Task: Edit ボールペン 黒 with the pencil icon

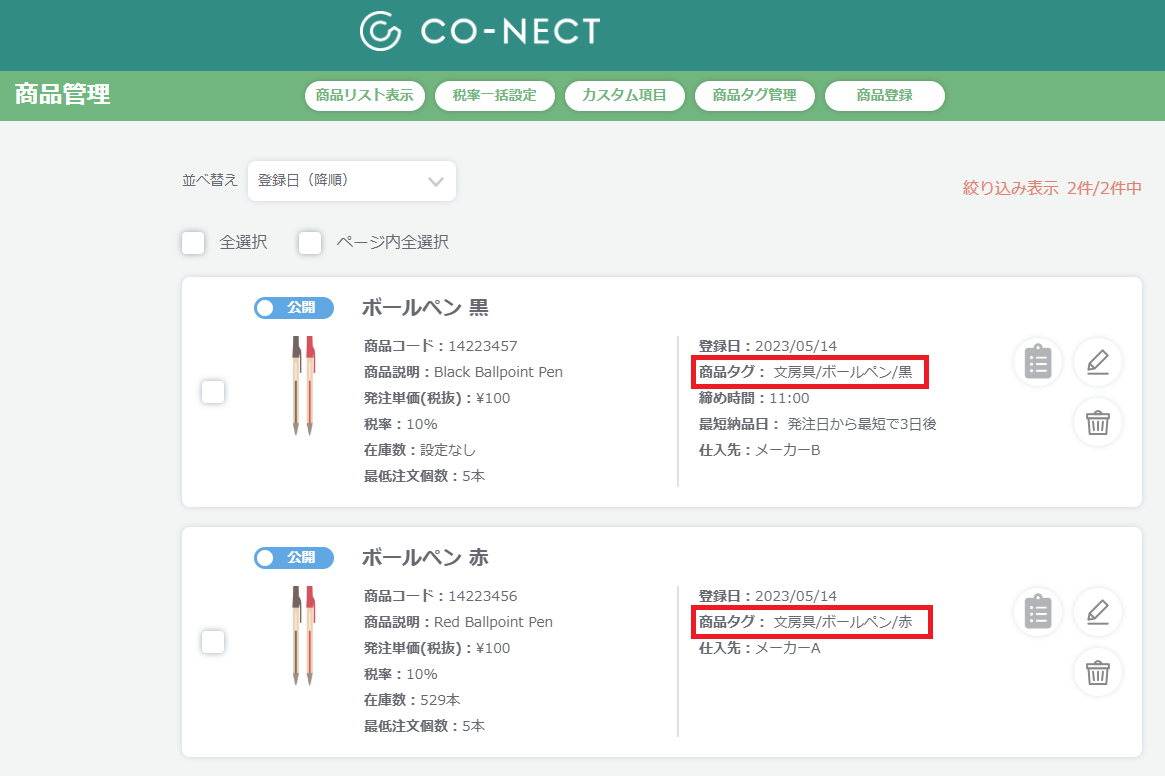Action: pyautogui.click(x=1097, y=362)
